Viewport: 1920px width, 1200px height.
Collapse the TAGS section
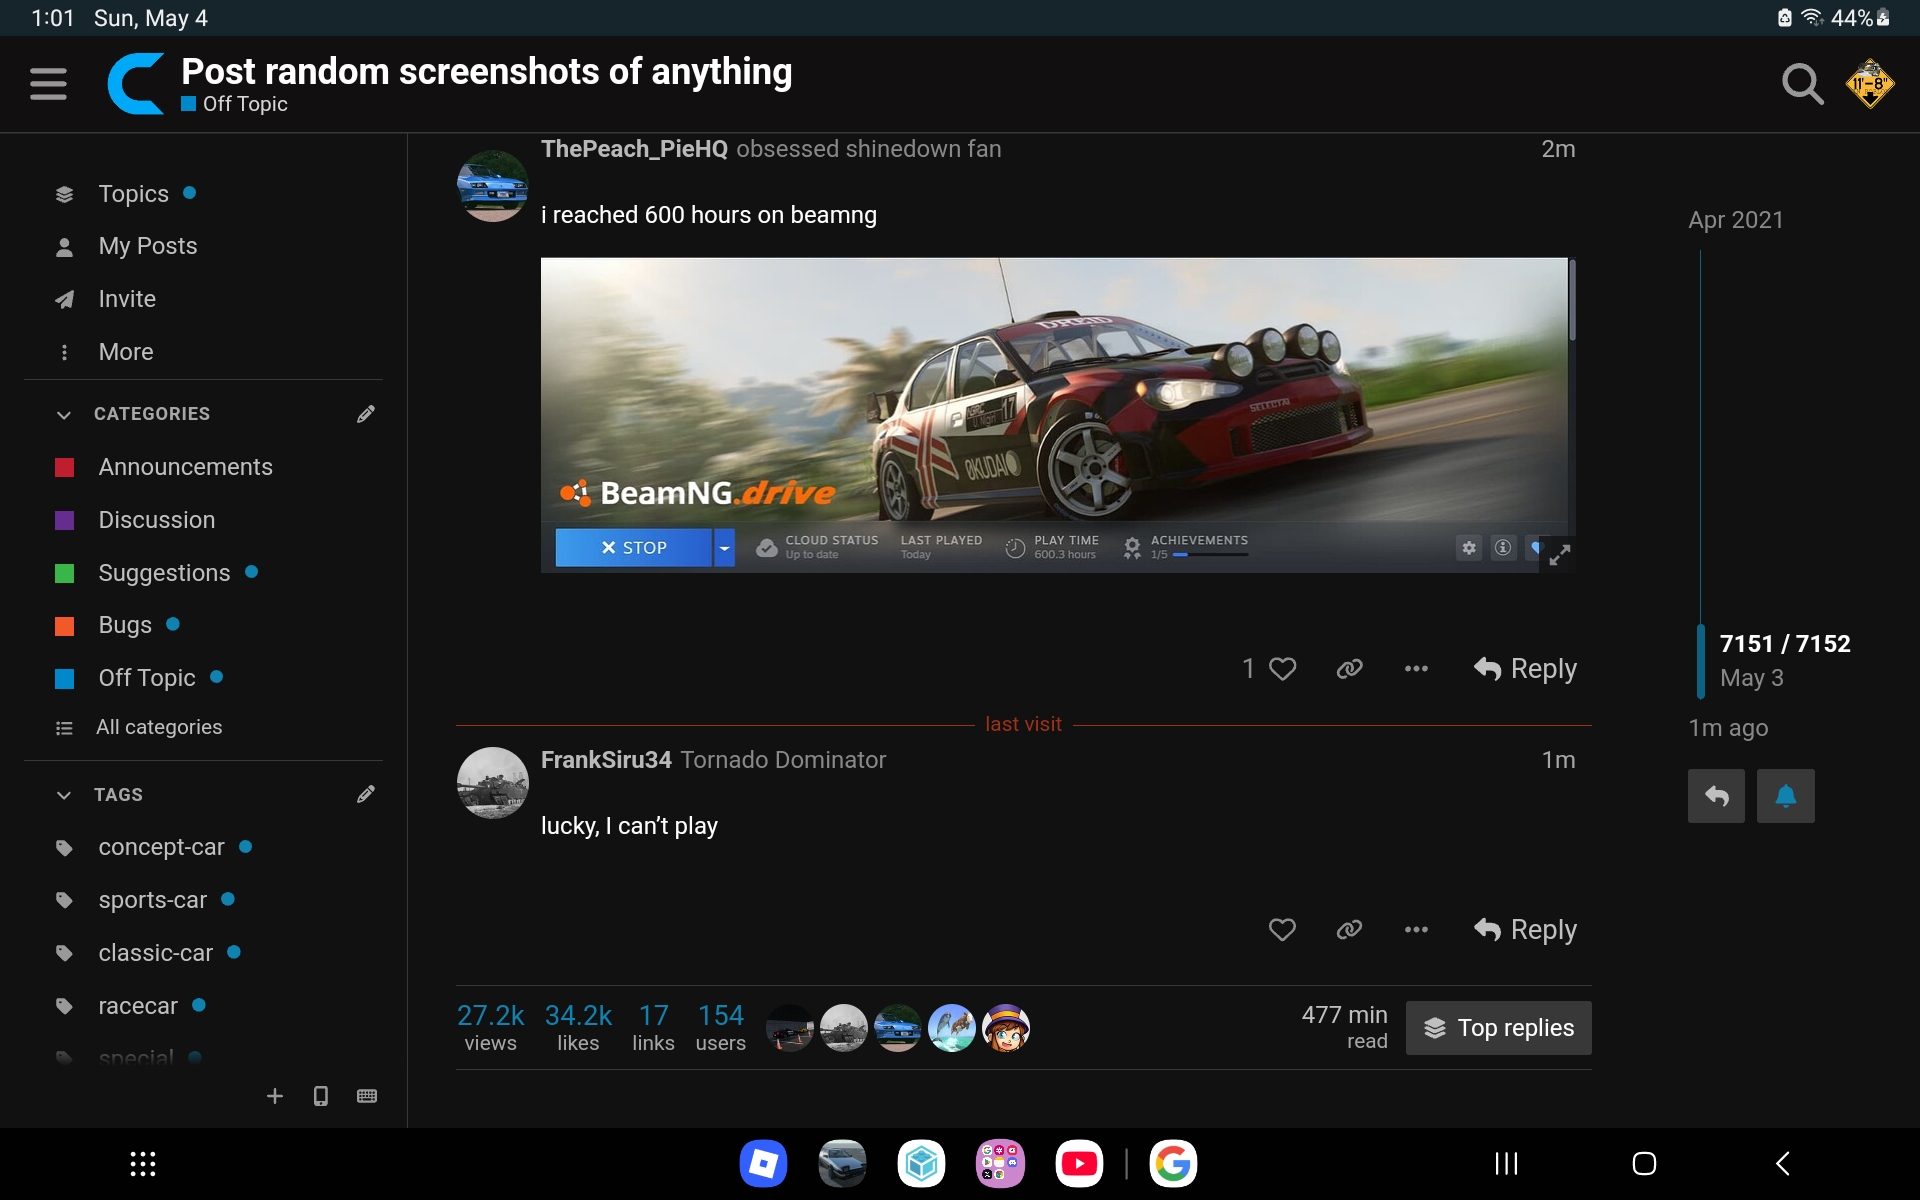(x=64, y=795)
